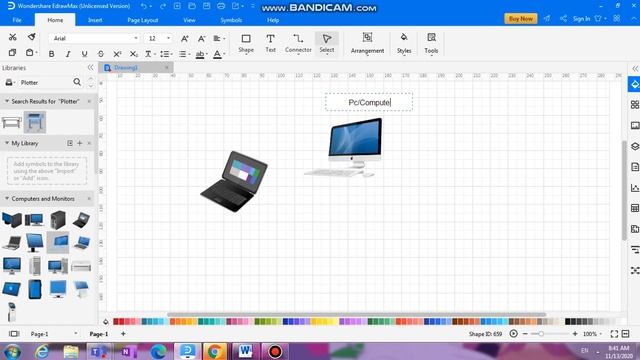Click the library search magnifier icon
640x360 pixels.
[77, 82]
